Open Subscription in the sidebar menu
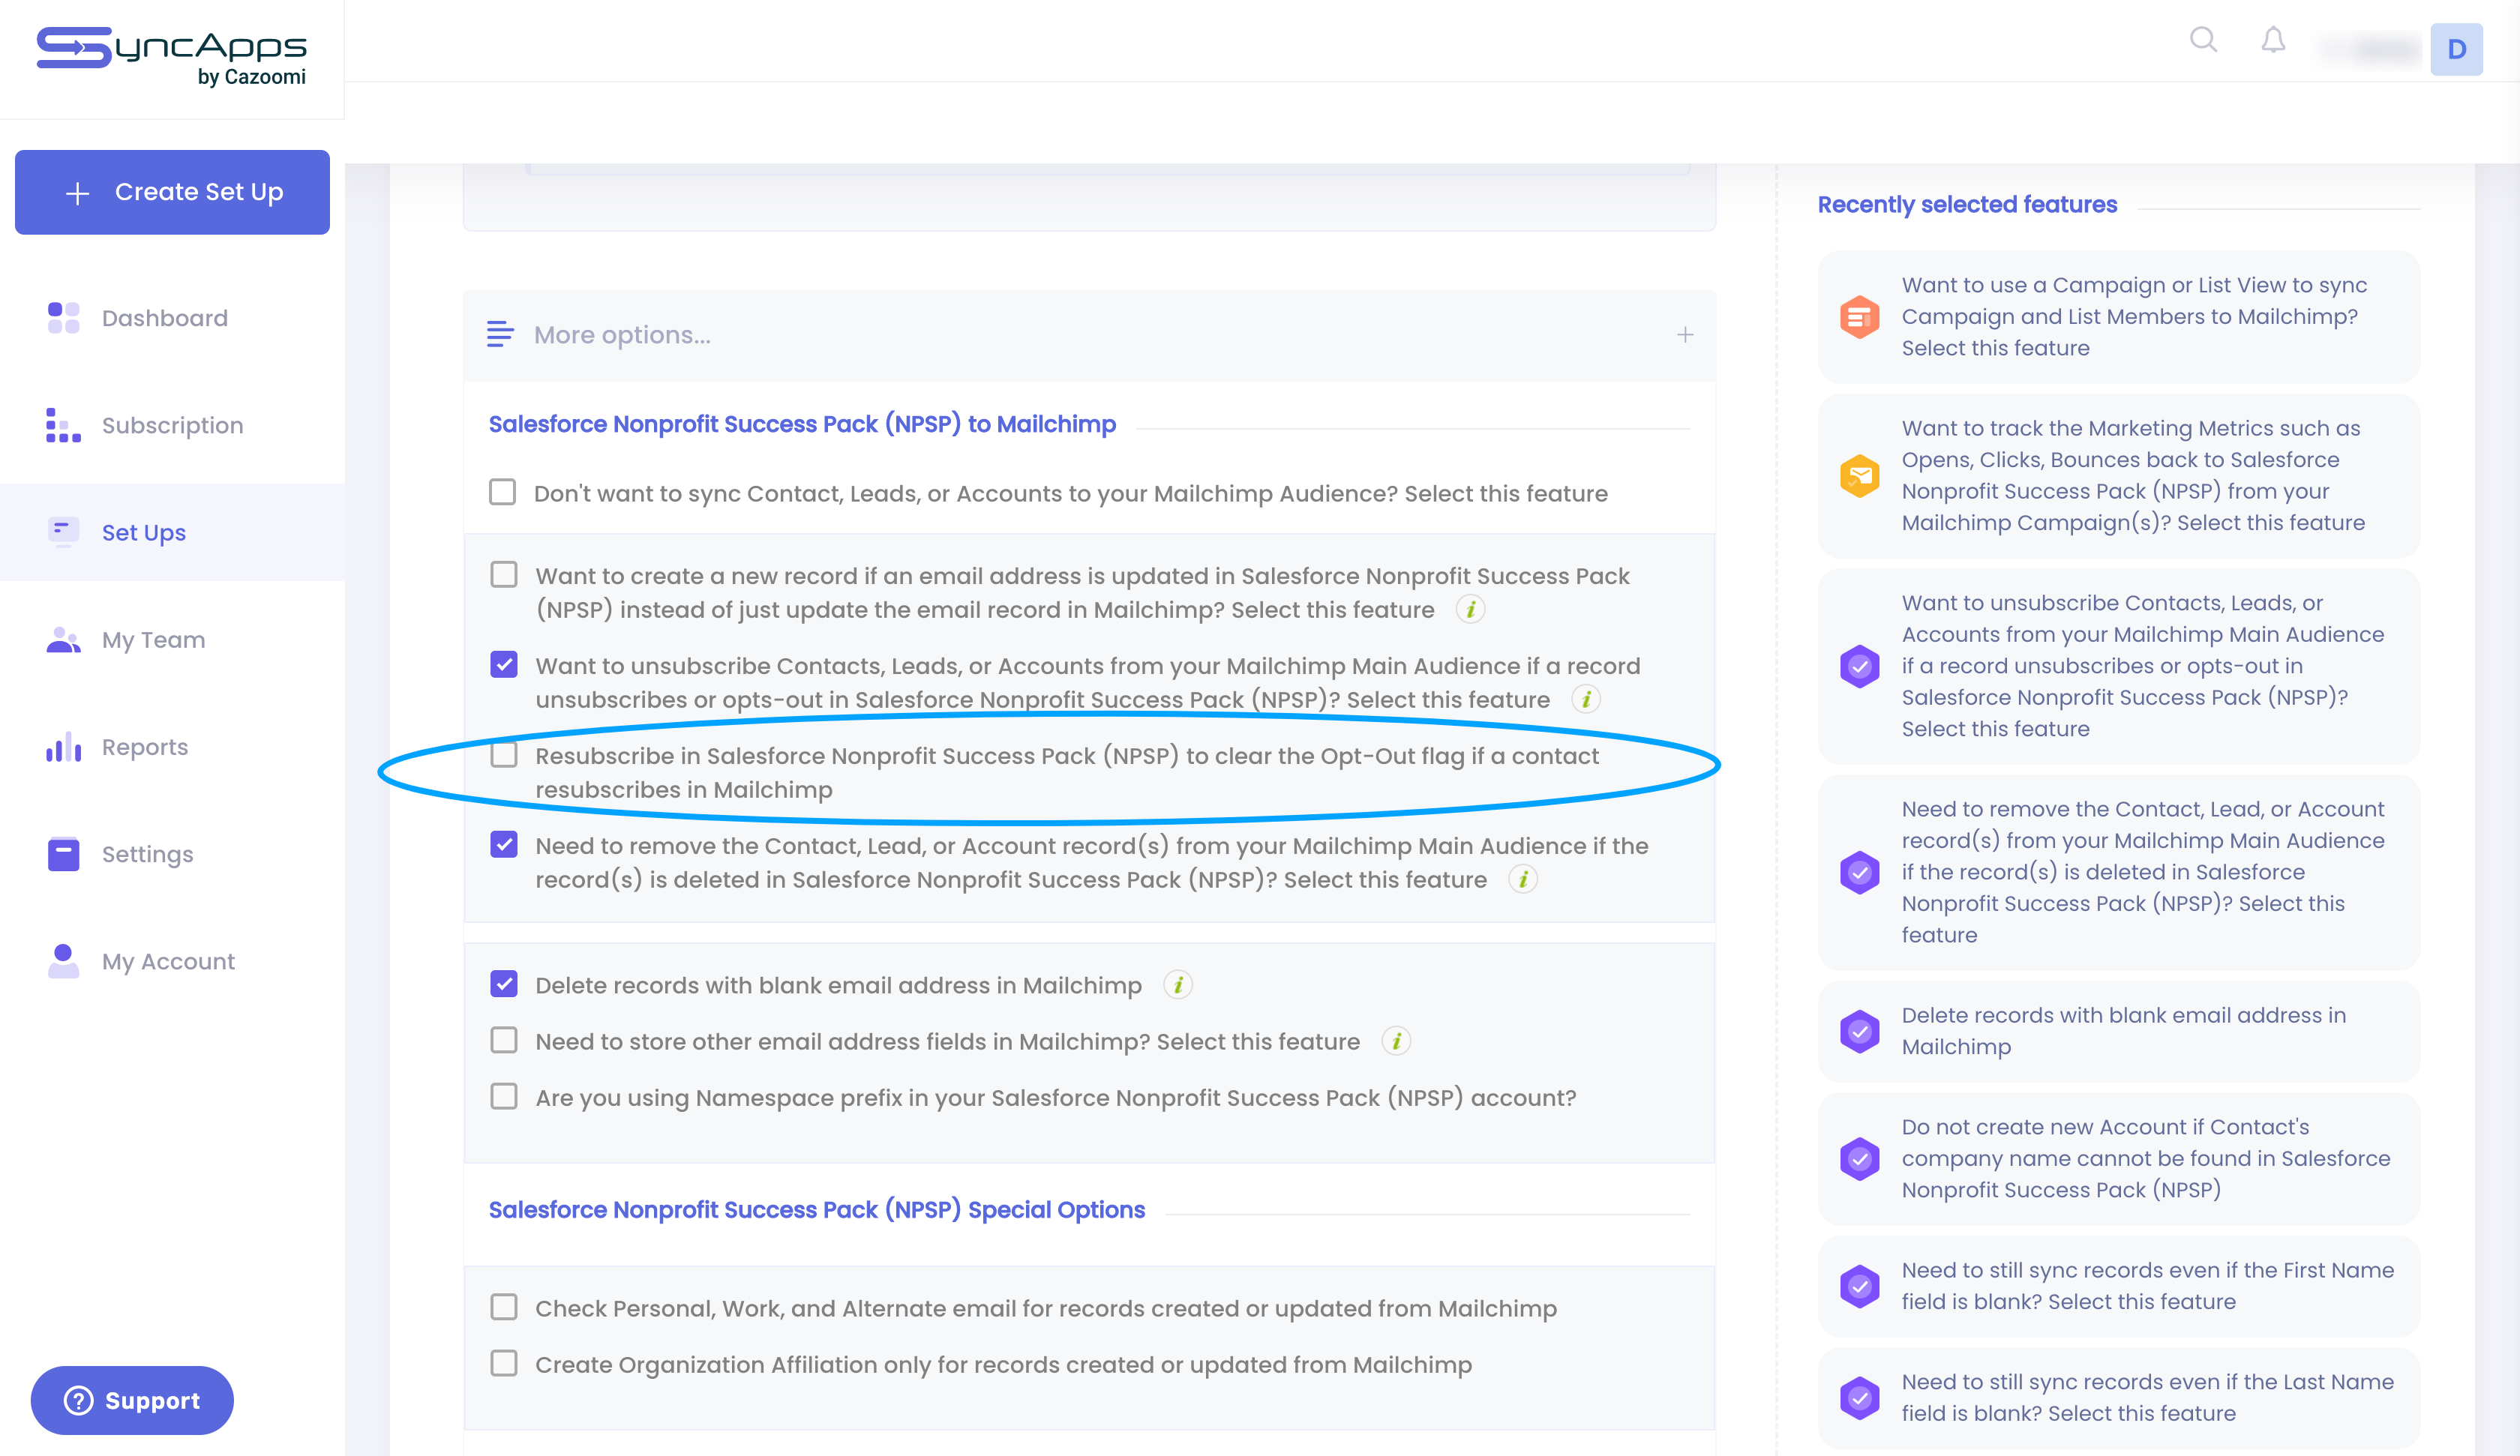 pyautogui.click(x=172, y=425)
